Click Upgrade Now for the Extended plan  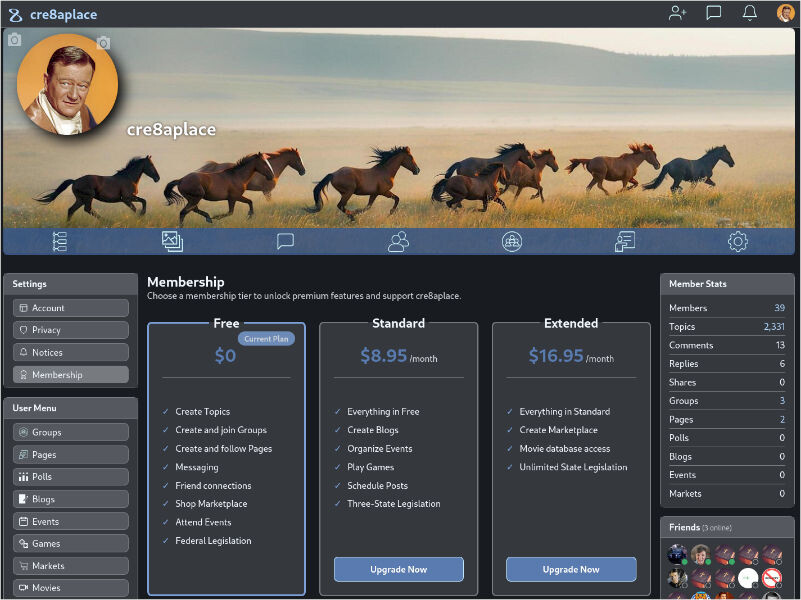pyautogui.click(x=570, y=569)
